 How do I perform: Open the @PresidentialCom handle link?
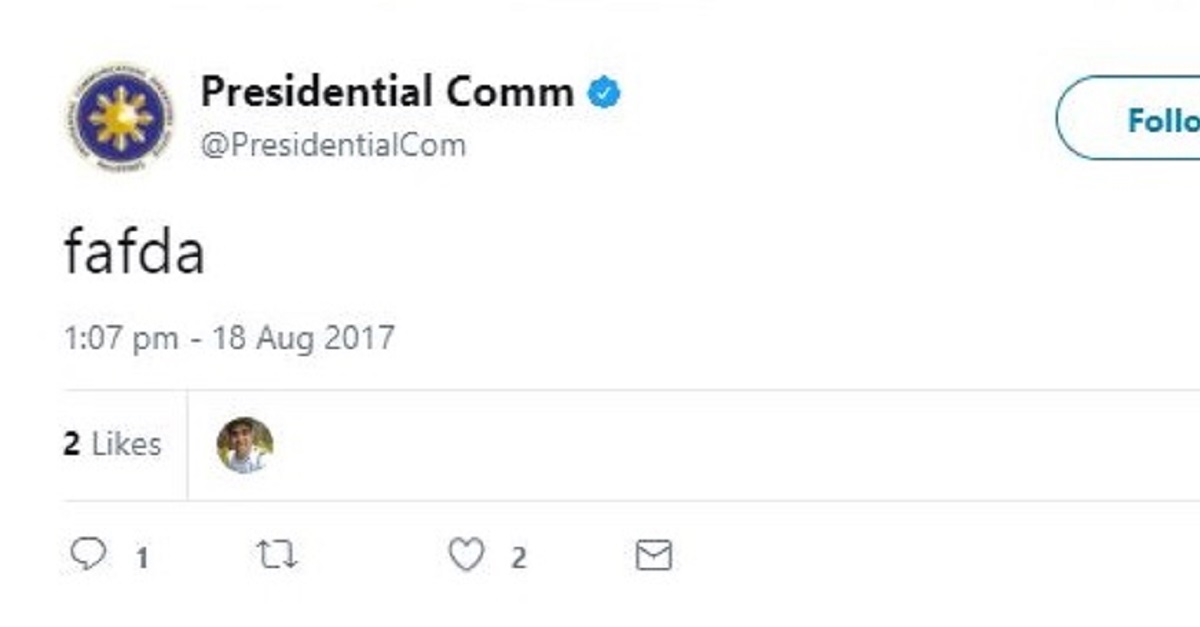coord(333,145)
